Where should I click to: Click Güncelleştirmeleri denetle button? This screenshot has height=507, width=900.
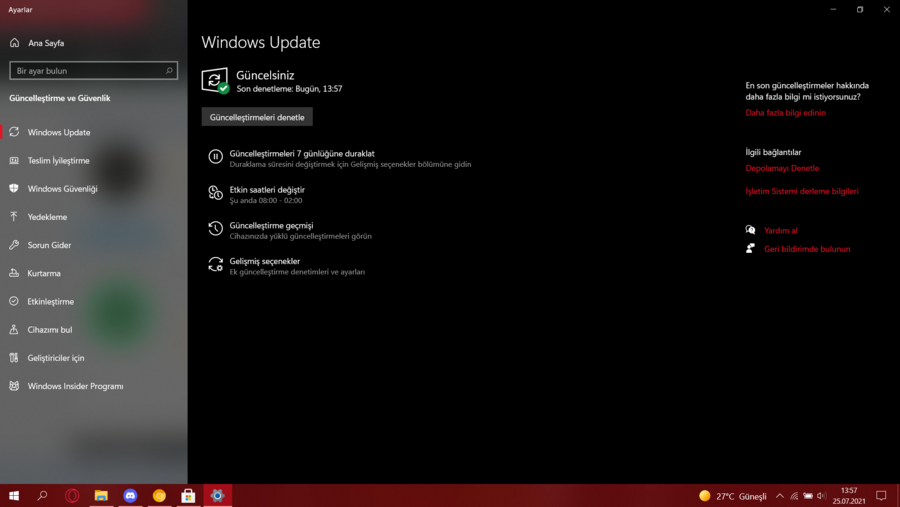point(257,117)
